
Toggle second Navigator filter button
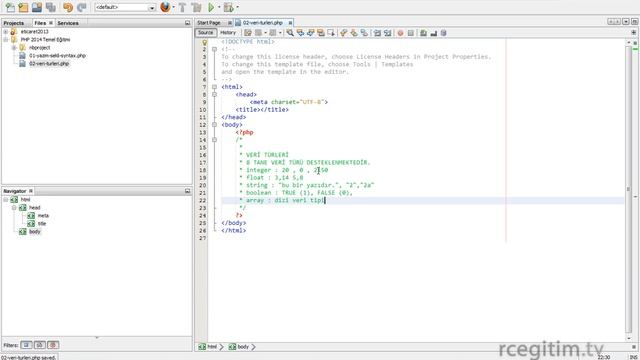point(40,345)
